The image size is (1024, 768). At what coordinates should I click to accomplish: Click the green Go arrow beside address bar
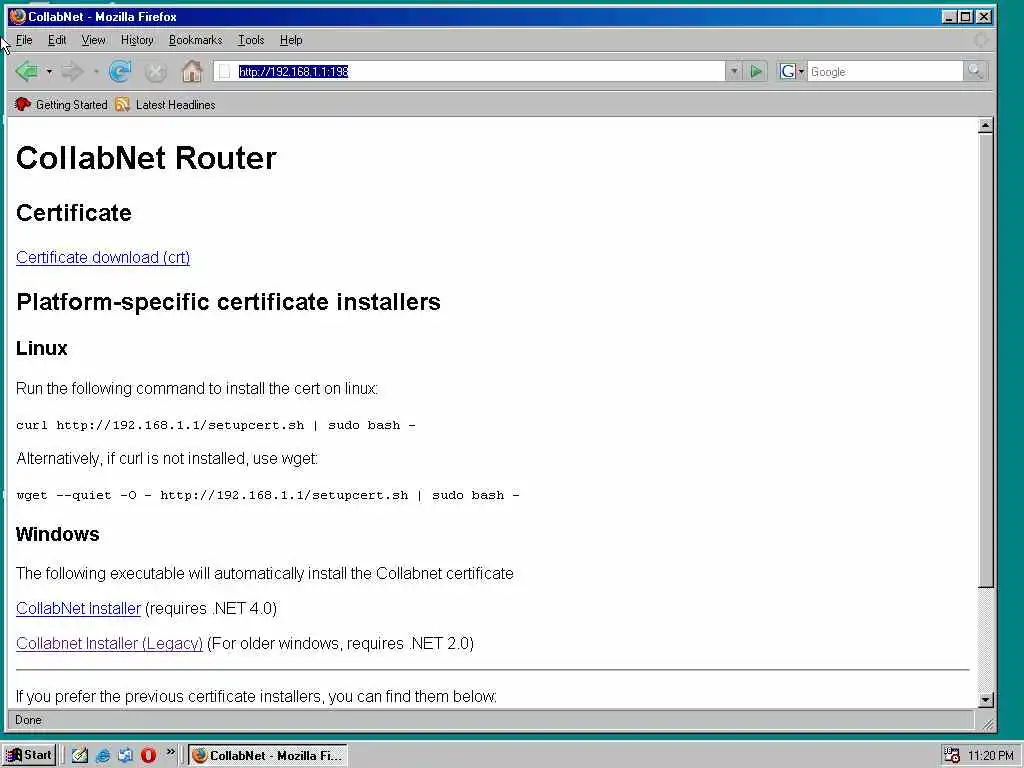(x=756, y=71)
